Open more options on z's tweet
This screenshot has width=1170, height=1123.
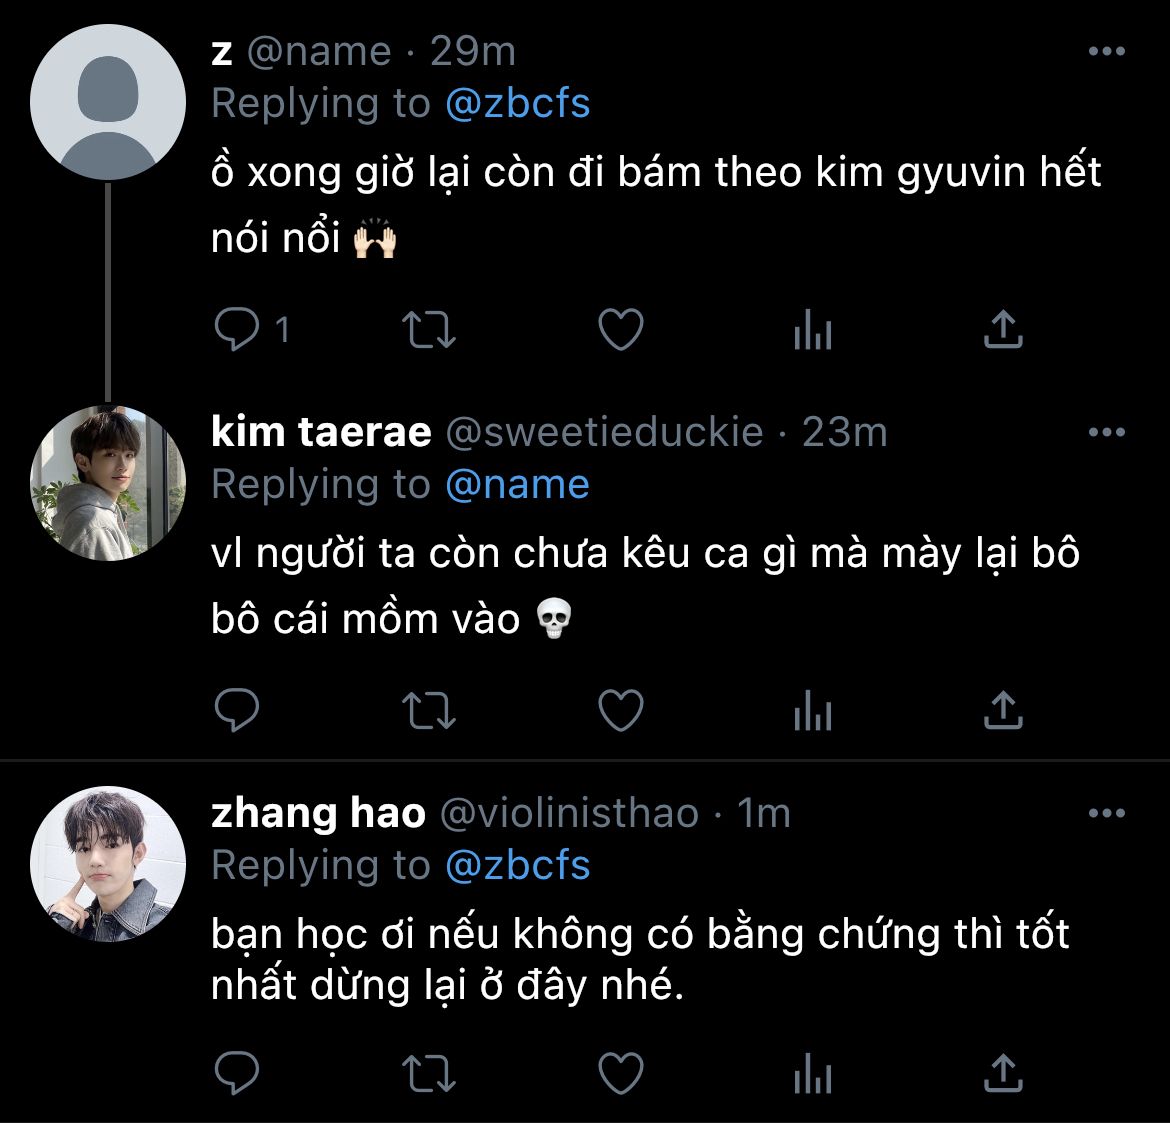[1106, 52]
